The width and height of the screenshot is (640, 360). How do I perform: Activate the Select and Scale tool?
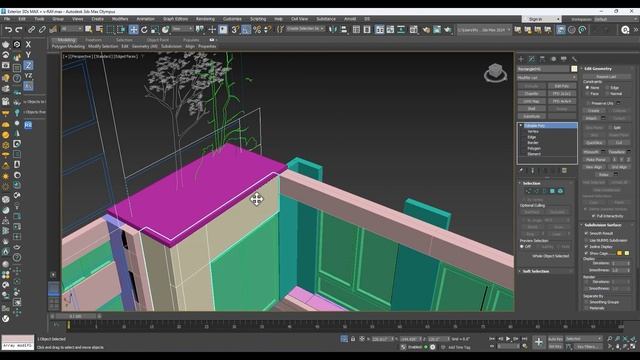pyautogui.click(x=155, y=29)
